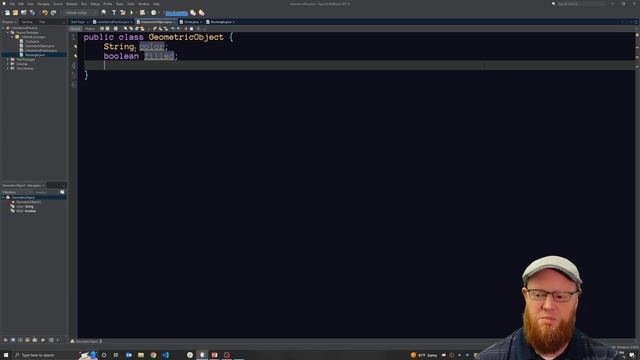Select Rectangle.java in the Projects tree
The height and width of the screenshot is (360, 640).
[x=35, y=55]
